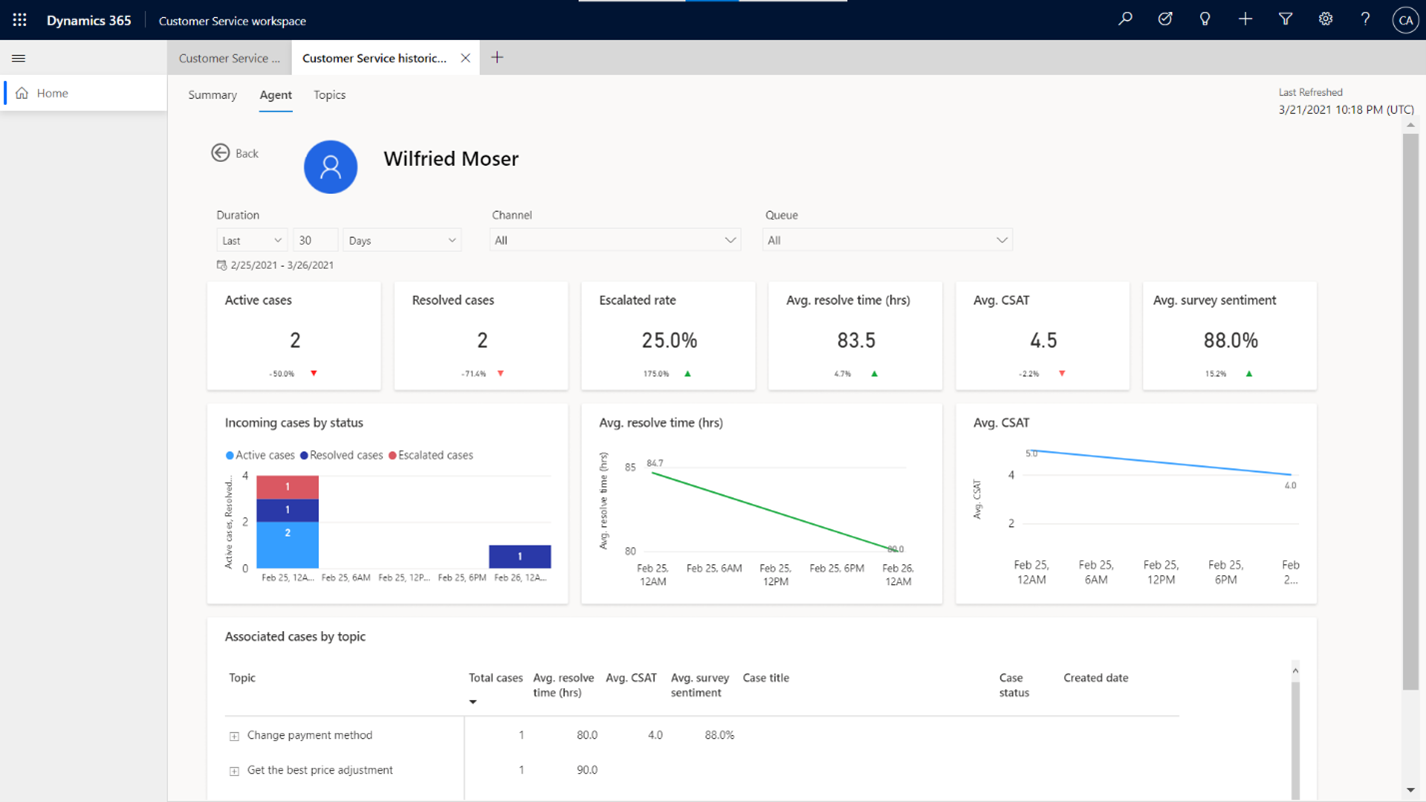Click the Active cases legend item

pyautogui.click(x=260, y=455)
